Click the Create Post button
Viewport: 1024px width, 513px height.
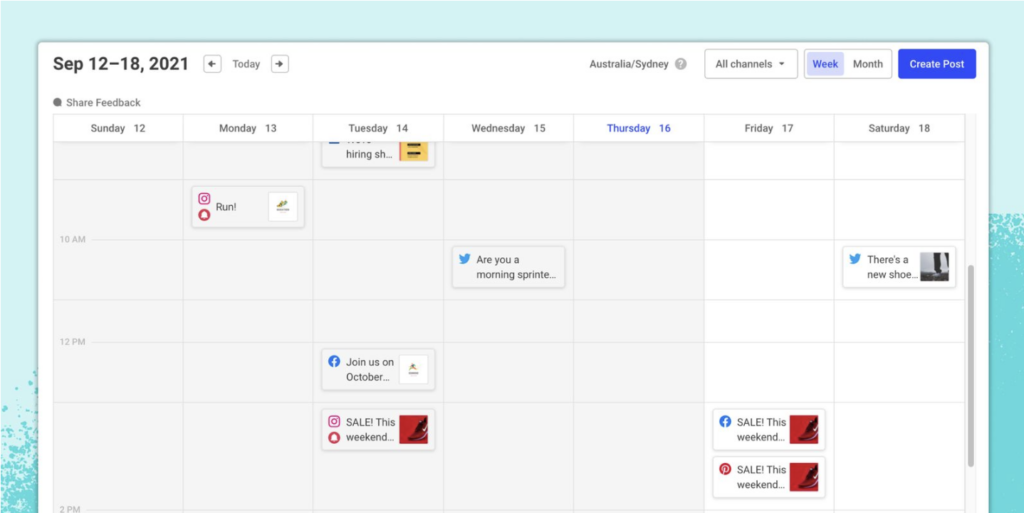click(937, 64)
